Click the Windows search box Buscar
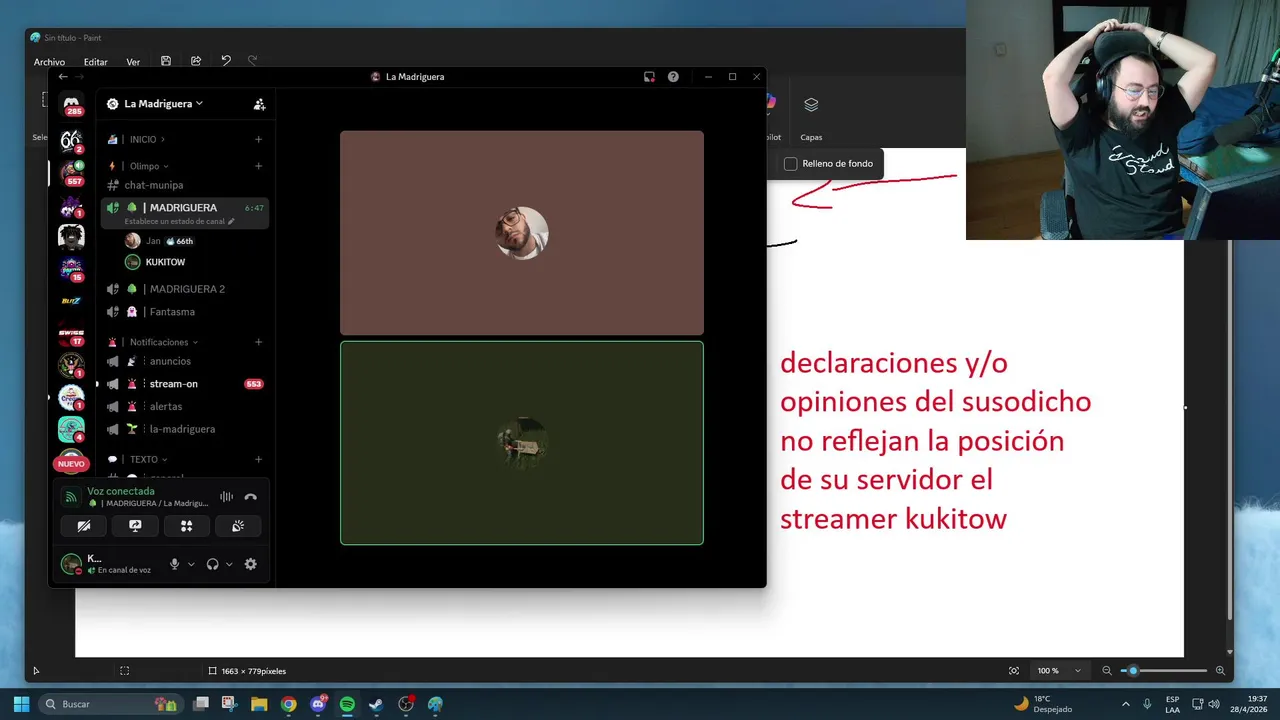Screen dimensions: 1280x720 109,704
